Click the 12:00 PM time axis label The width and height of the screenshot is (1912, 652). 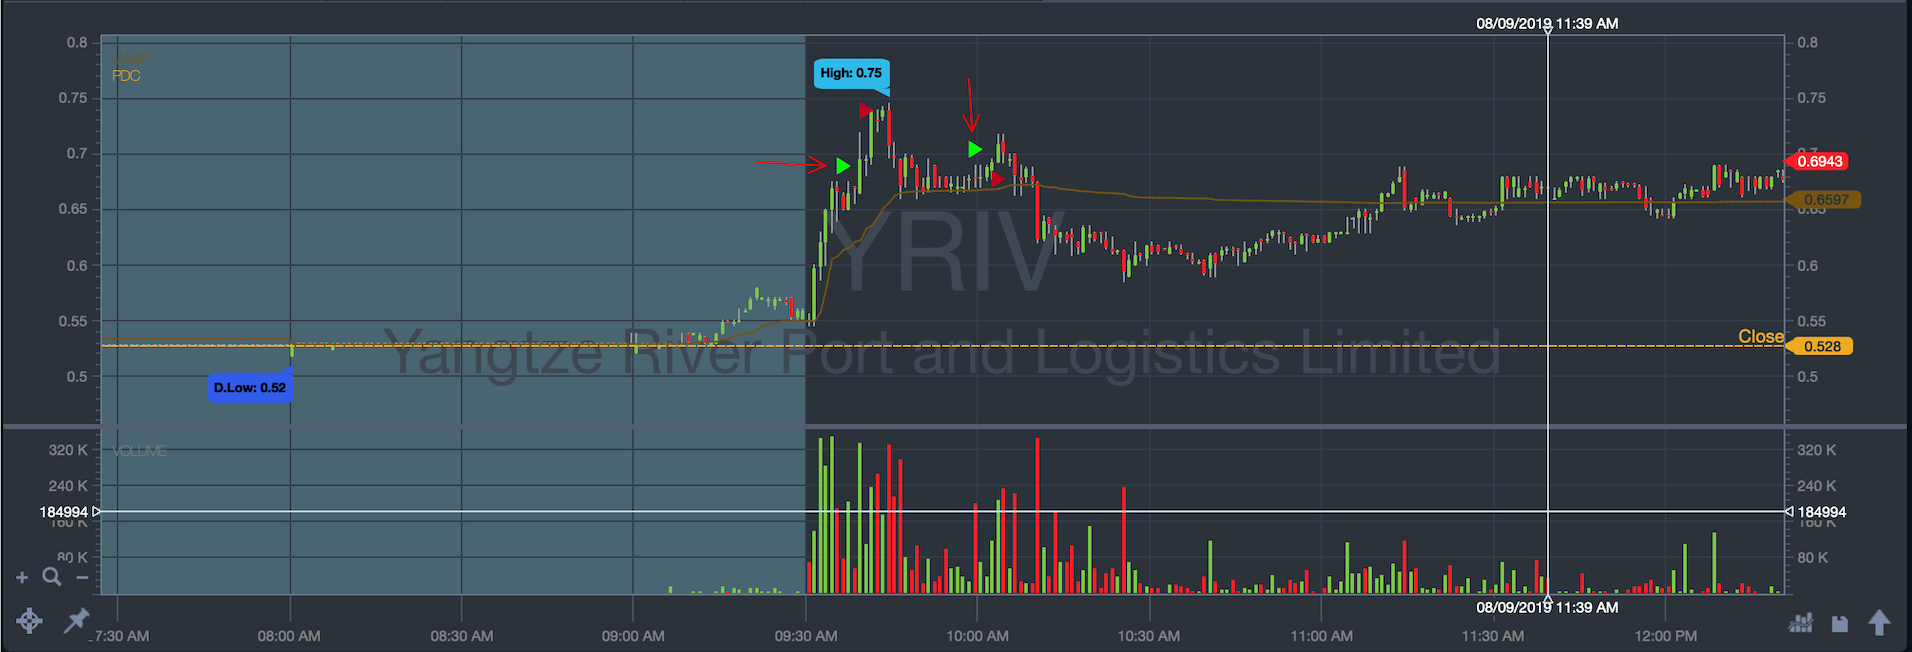(x=1665, y=636)
